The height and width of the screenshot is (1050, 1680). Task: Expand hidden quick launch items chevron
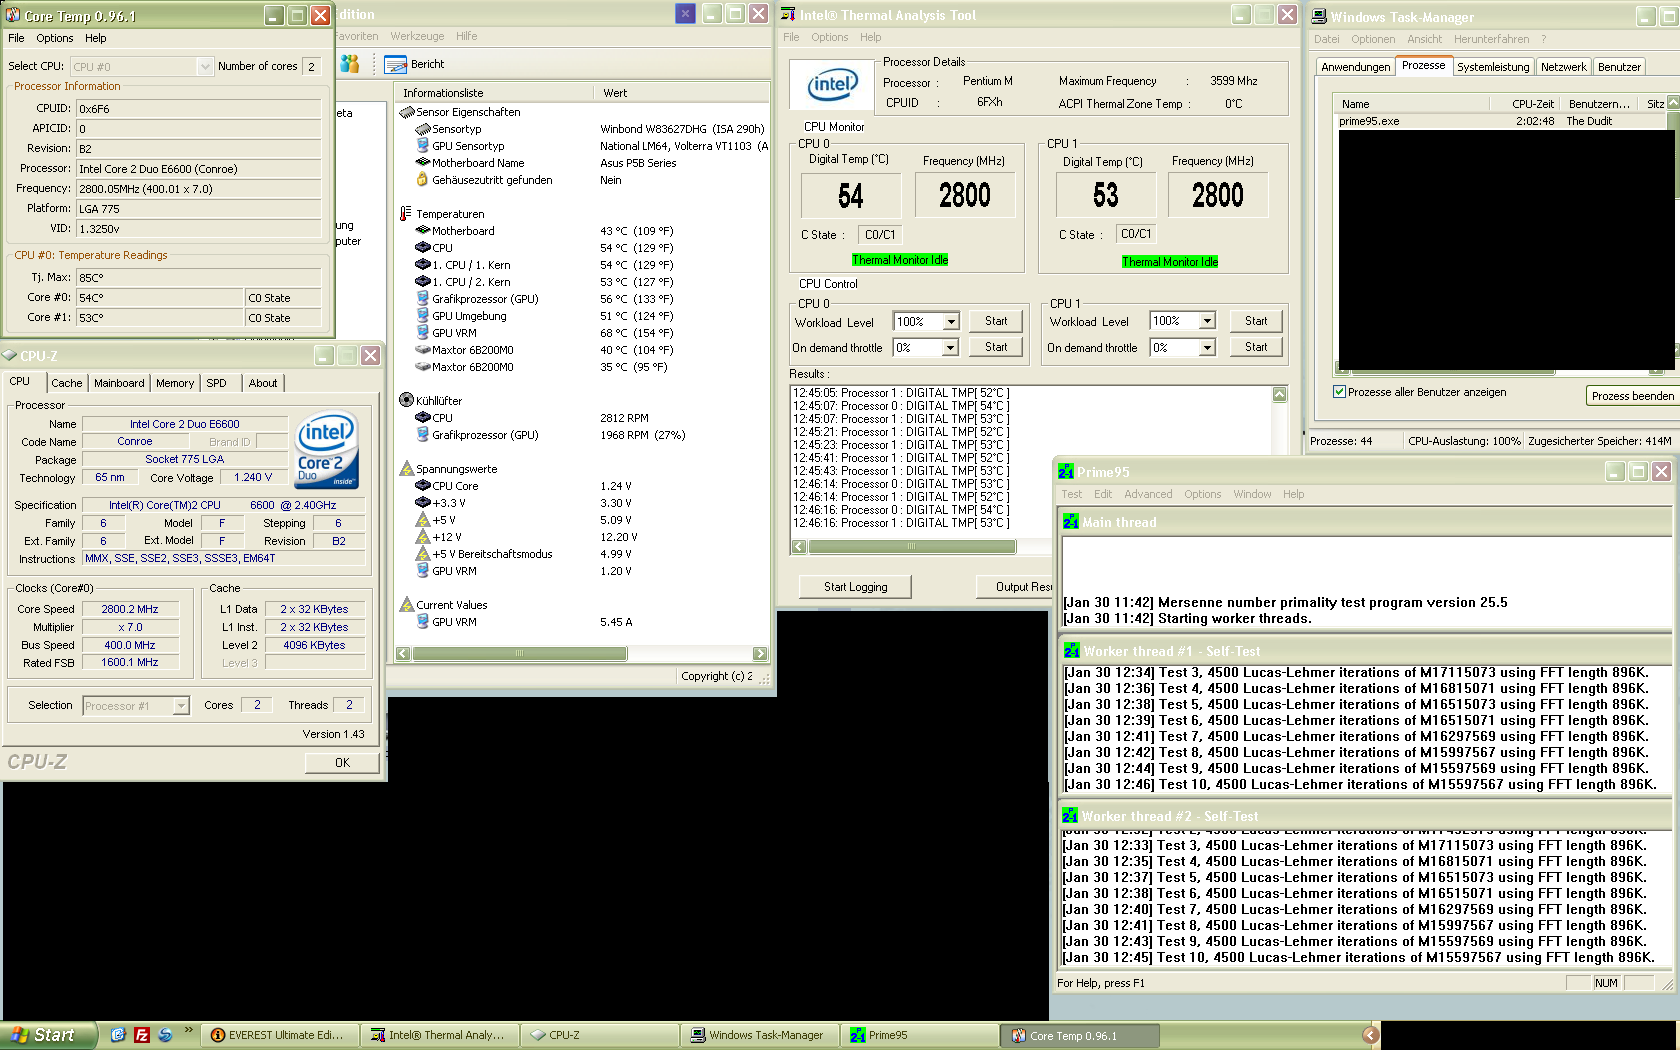click(188, 1031)
